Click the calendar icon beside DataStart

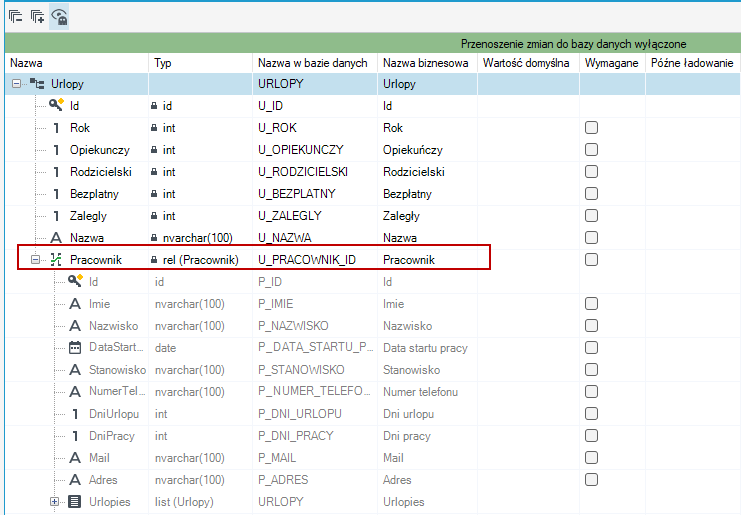coord(75,348)
